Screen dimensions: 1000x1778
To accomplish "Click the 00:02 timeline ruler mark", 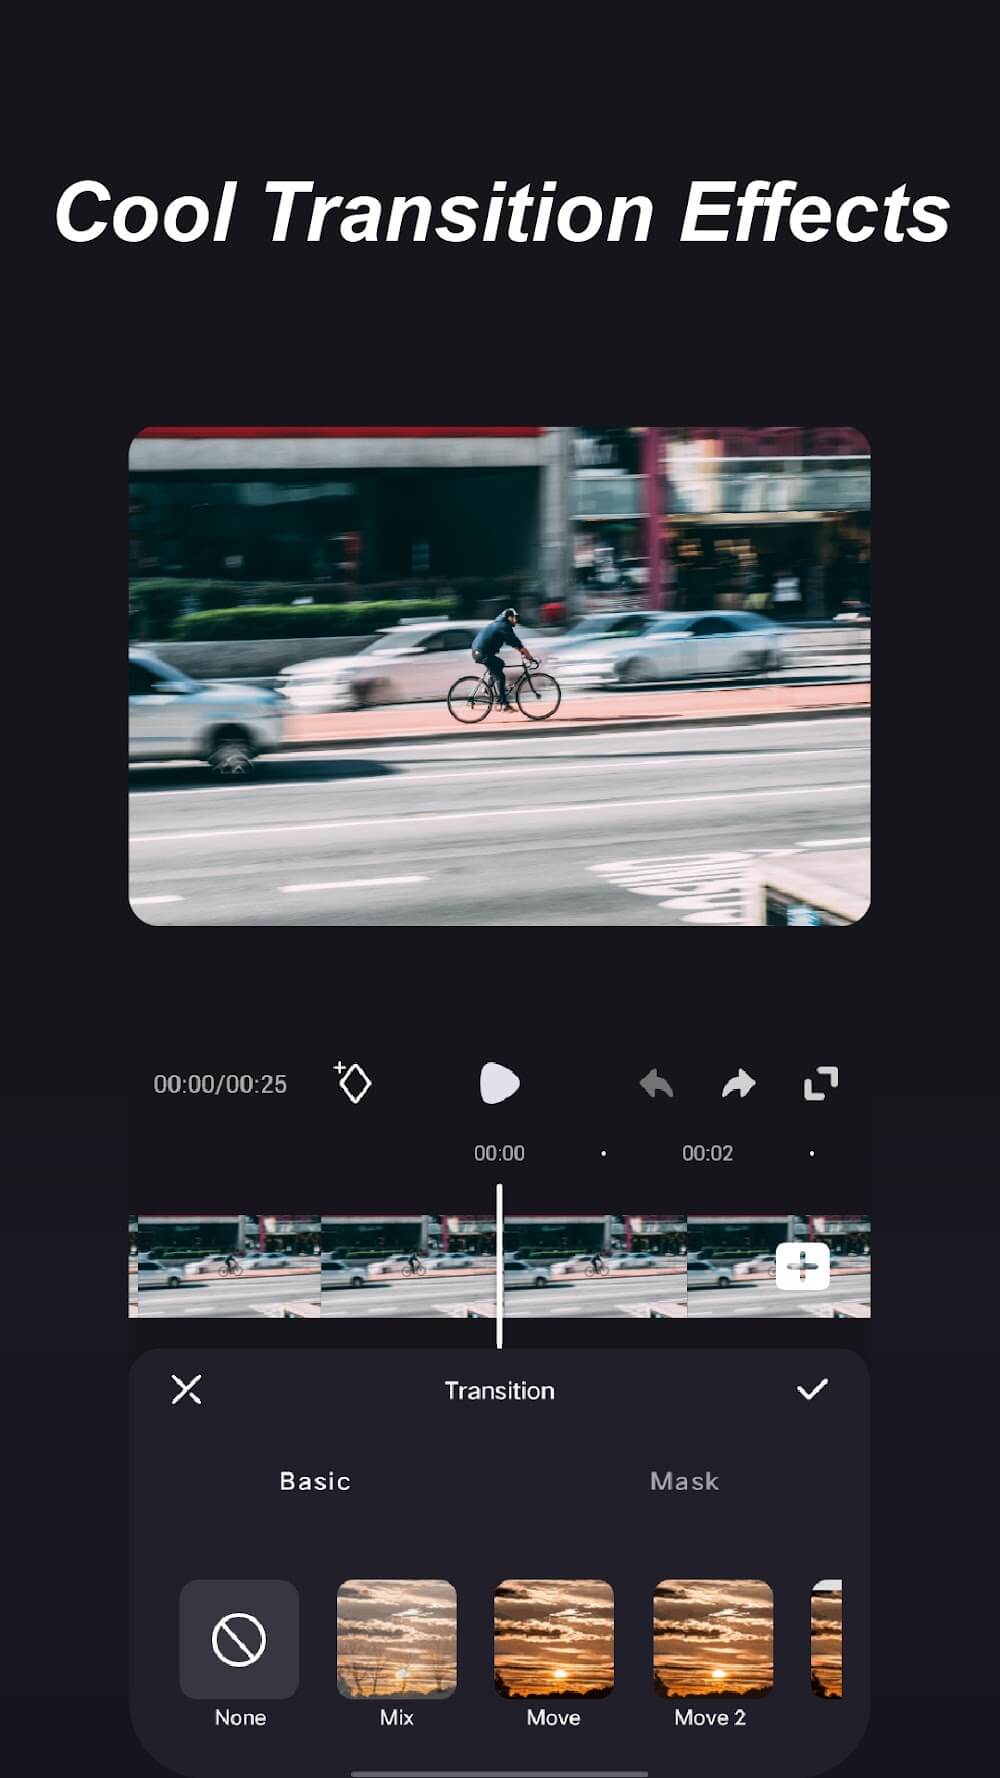I will pyautogui.click(x=707, y=1153).
